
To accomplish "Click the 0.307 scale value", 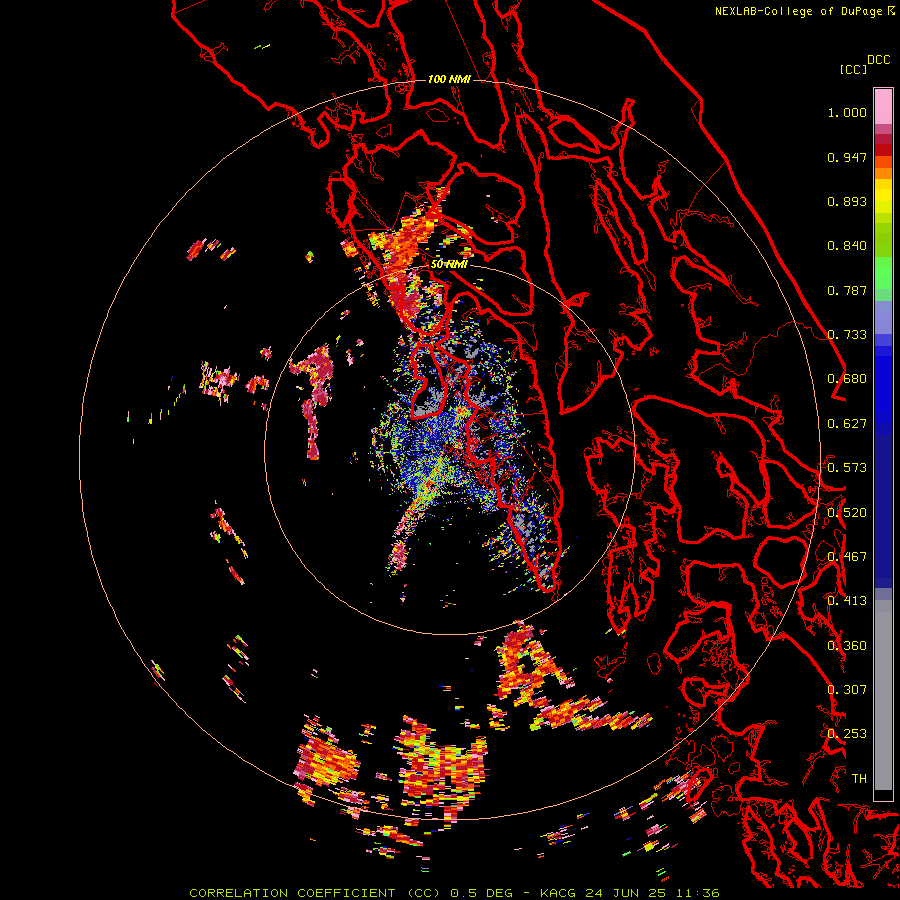I will click(847, 690).
